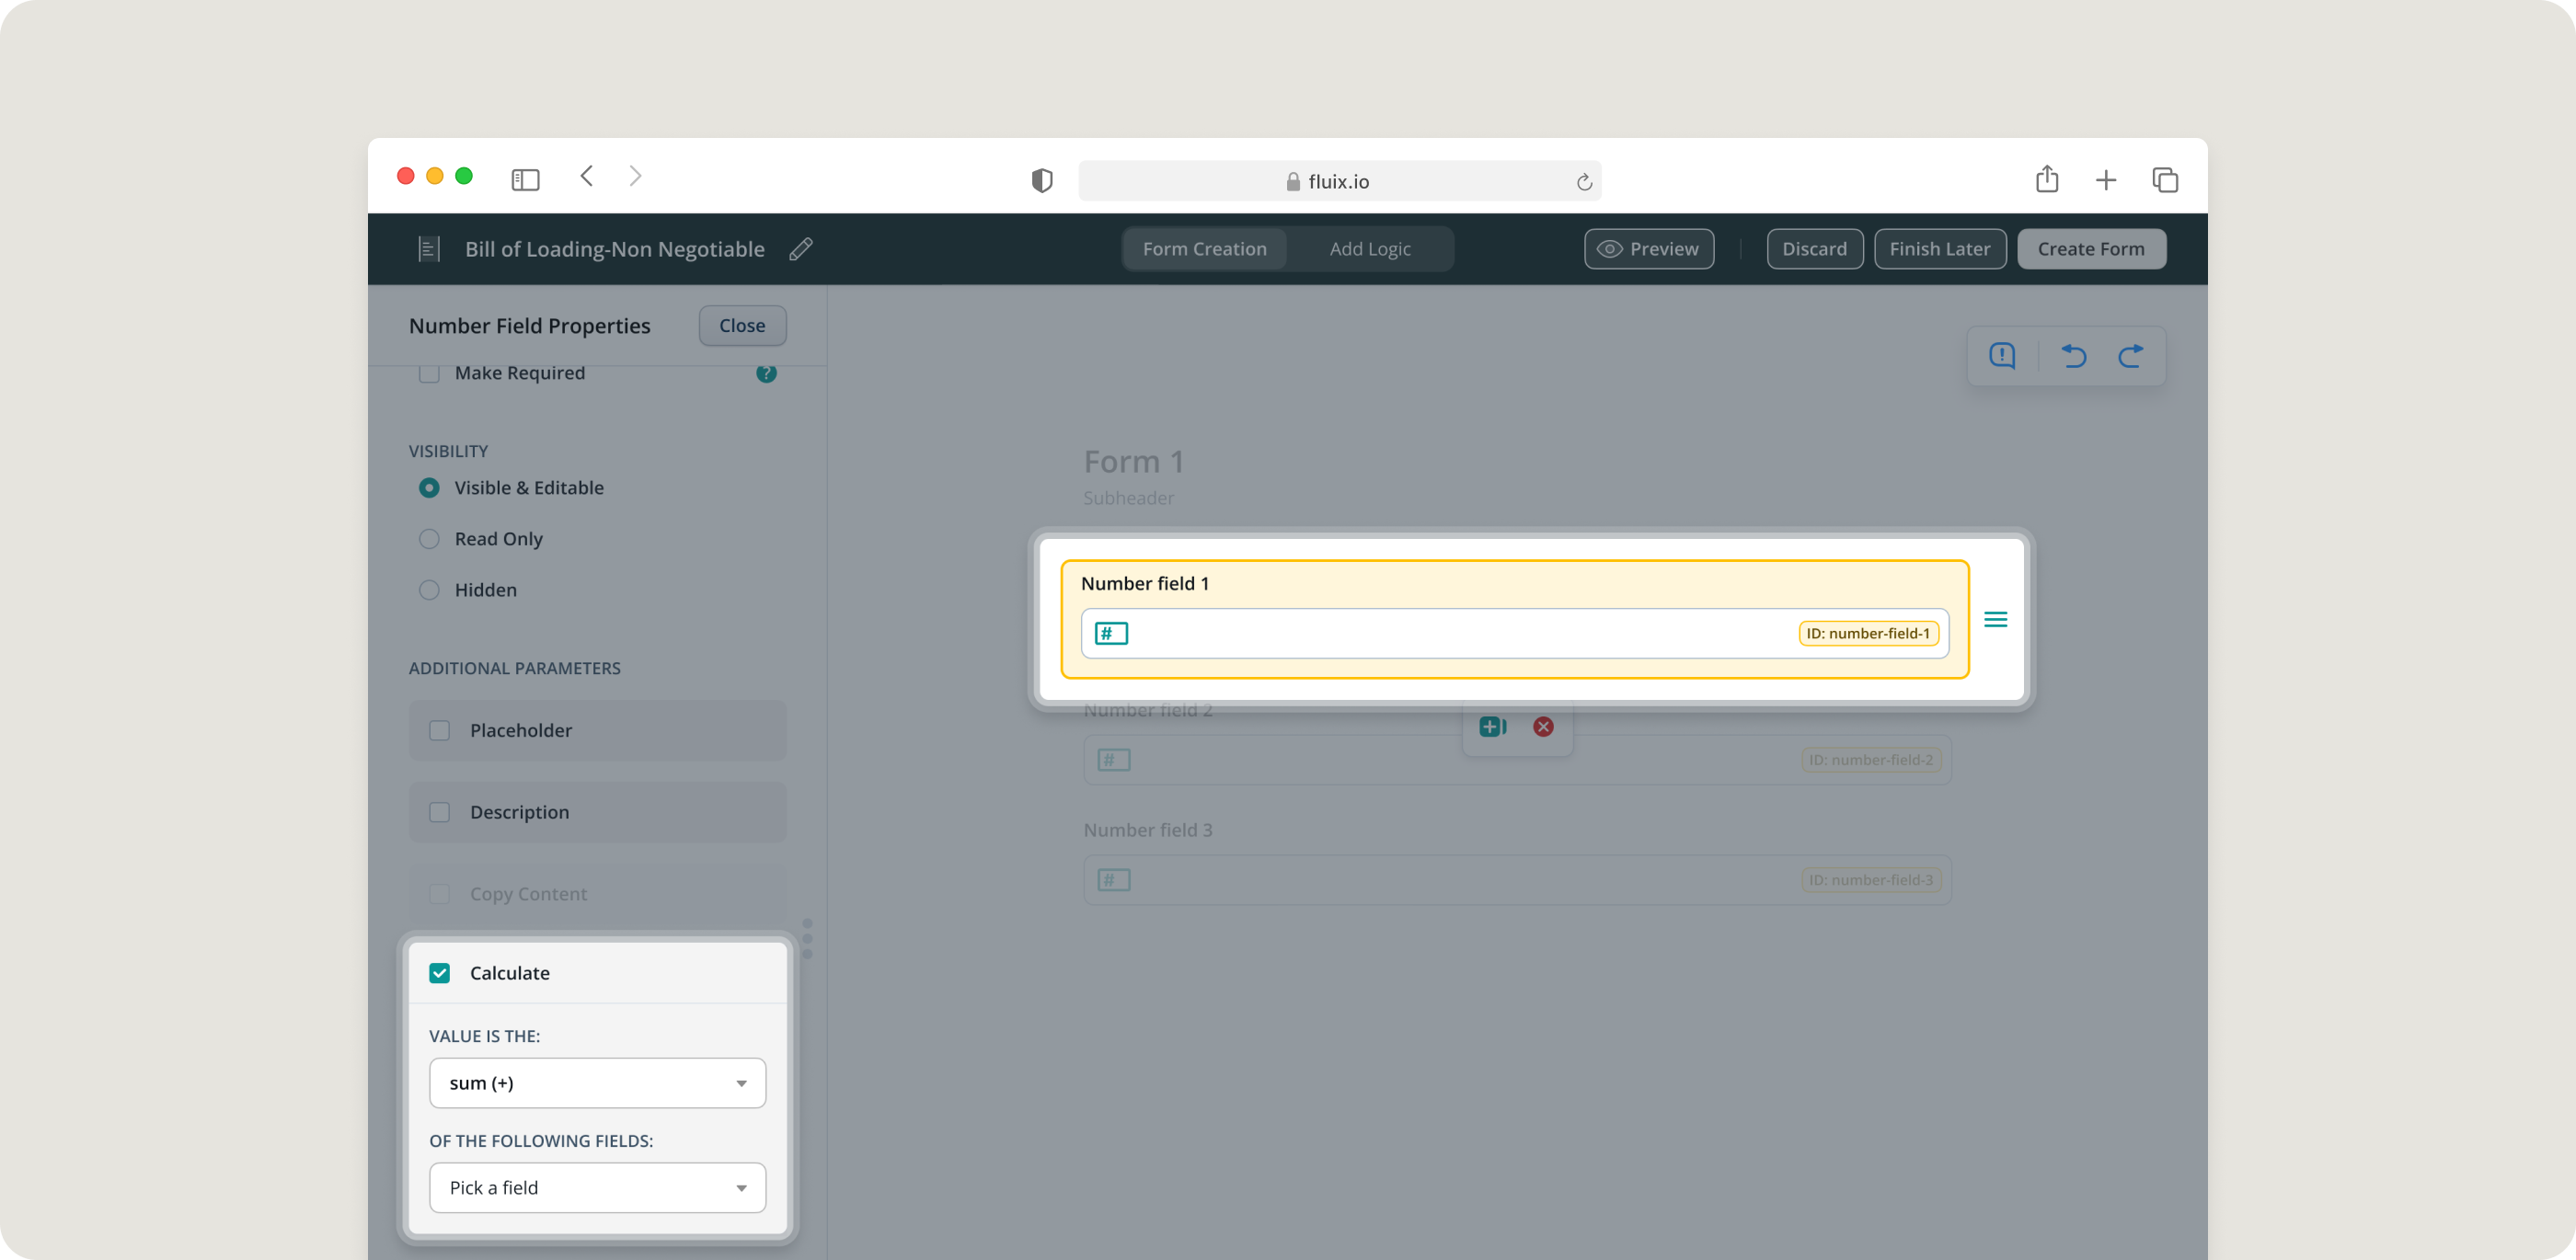Delete field with red X icon

click(x=1543, y=727)
